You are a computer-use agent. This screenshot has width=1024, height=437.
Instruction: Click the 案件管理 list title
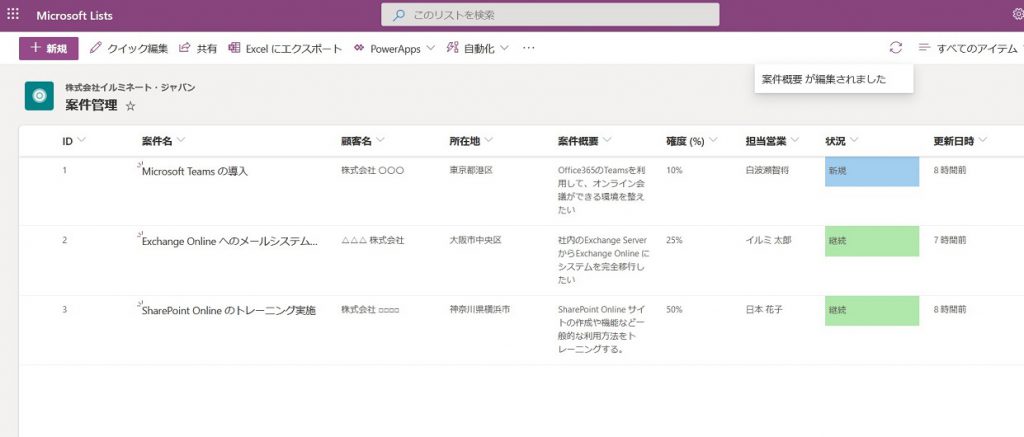91,105
